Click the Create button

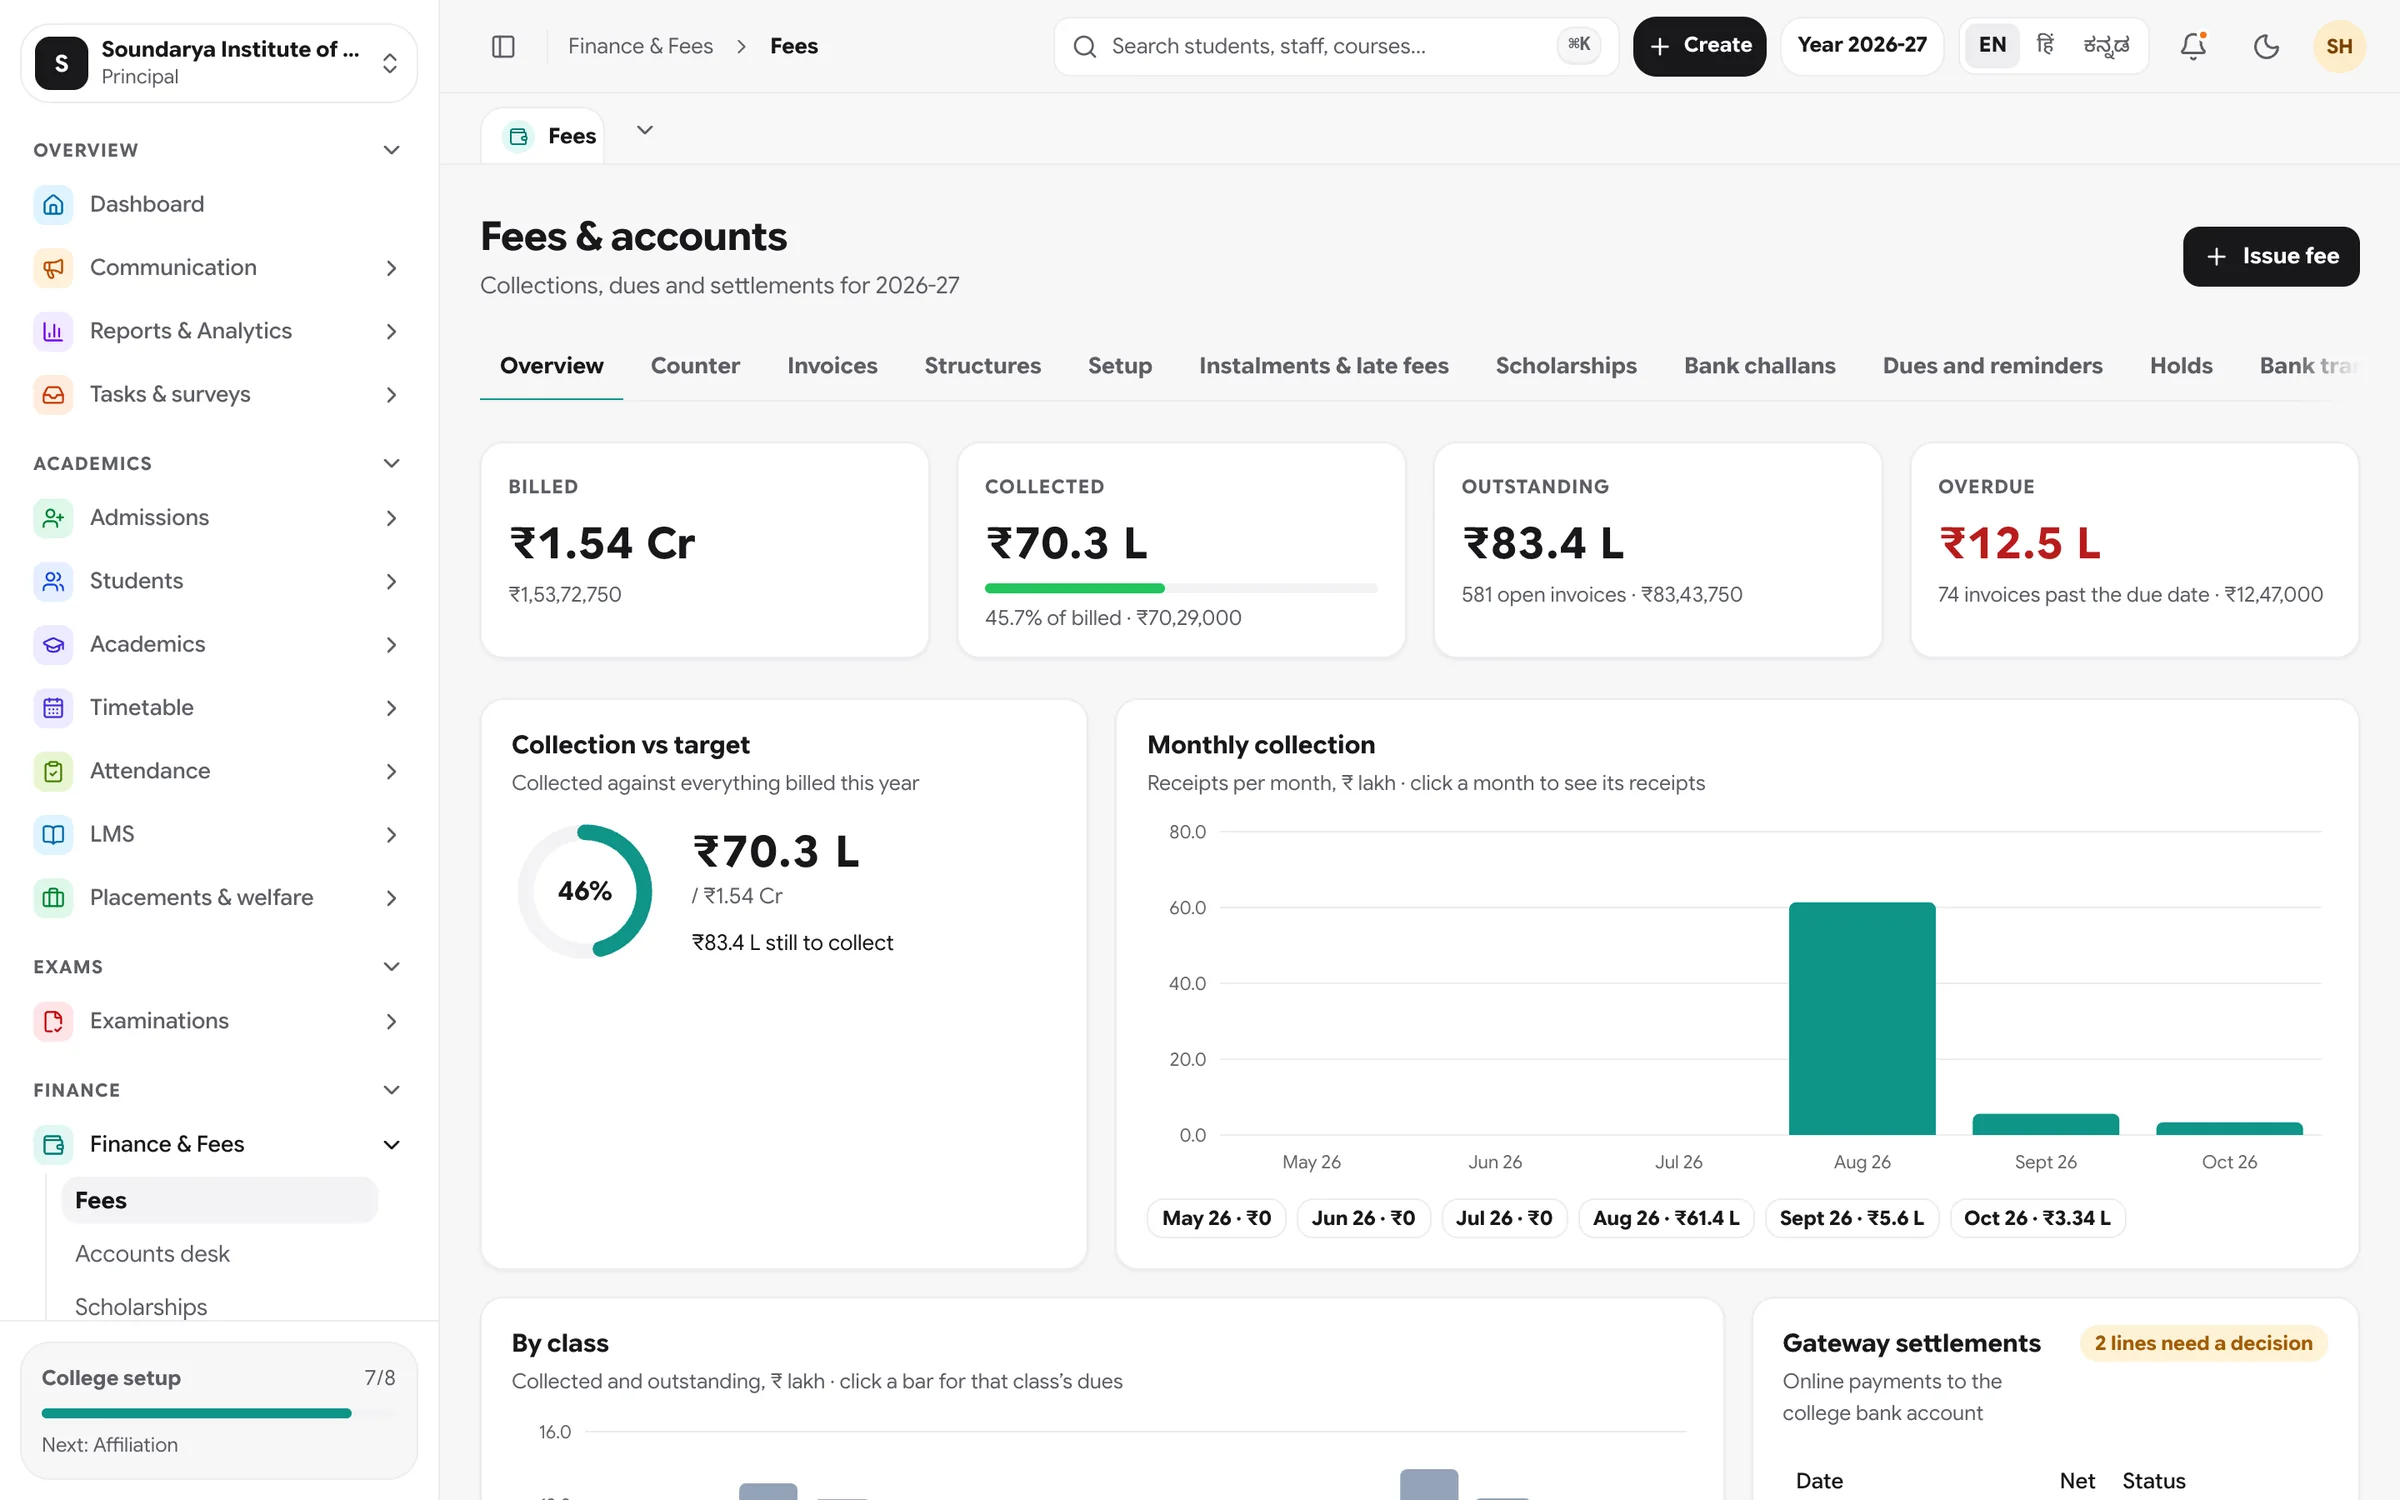(x=1699, y=46)
